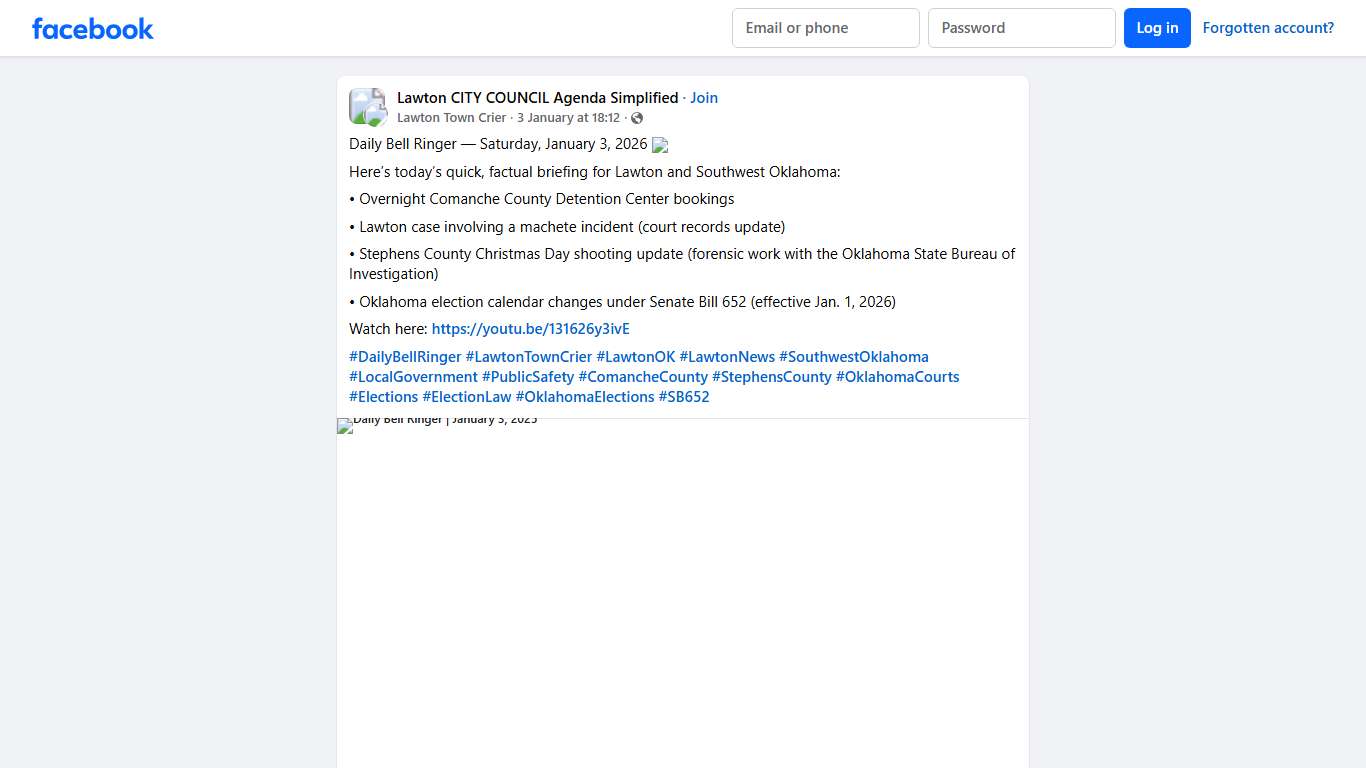Click the public globe privacy icon
The image size is (1366, 768).
(x=637, y=119)
